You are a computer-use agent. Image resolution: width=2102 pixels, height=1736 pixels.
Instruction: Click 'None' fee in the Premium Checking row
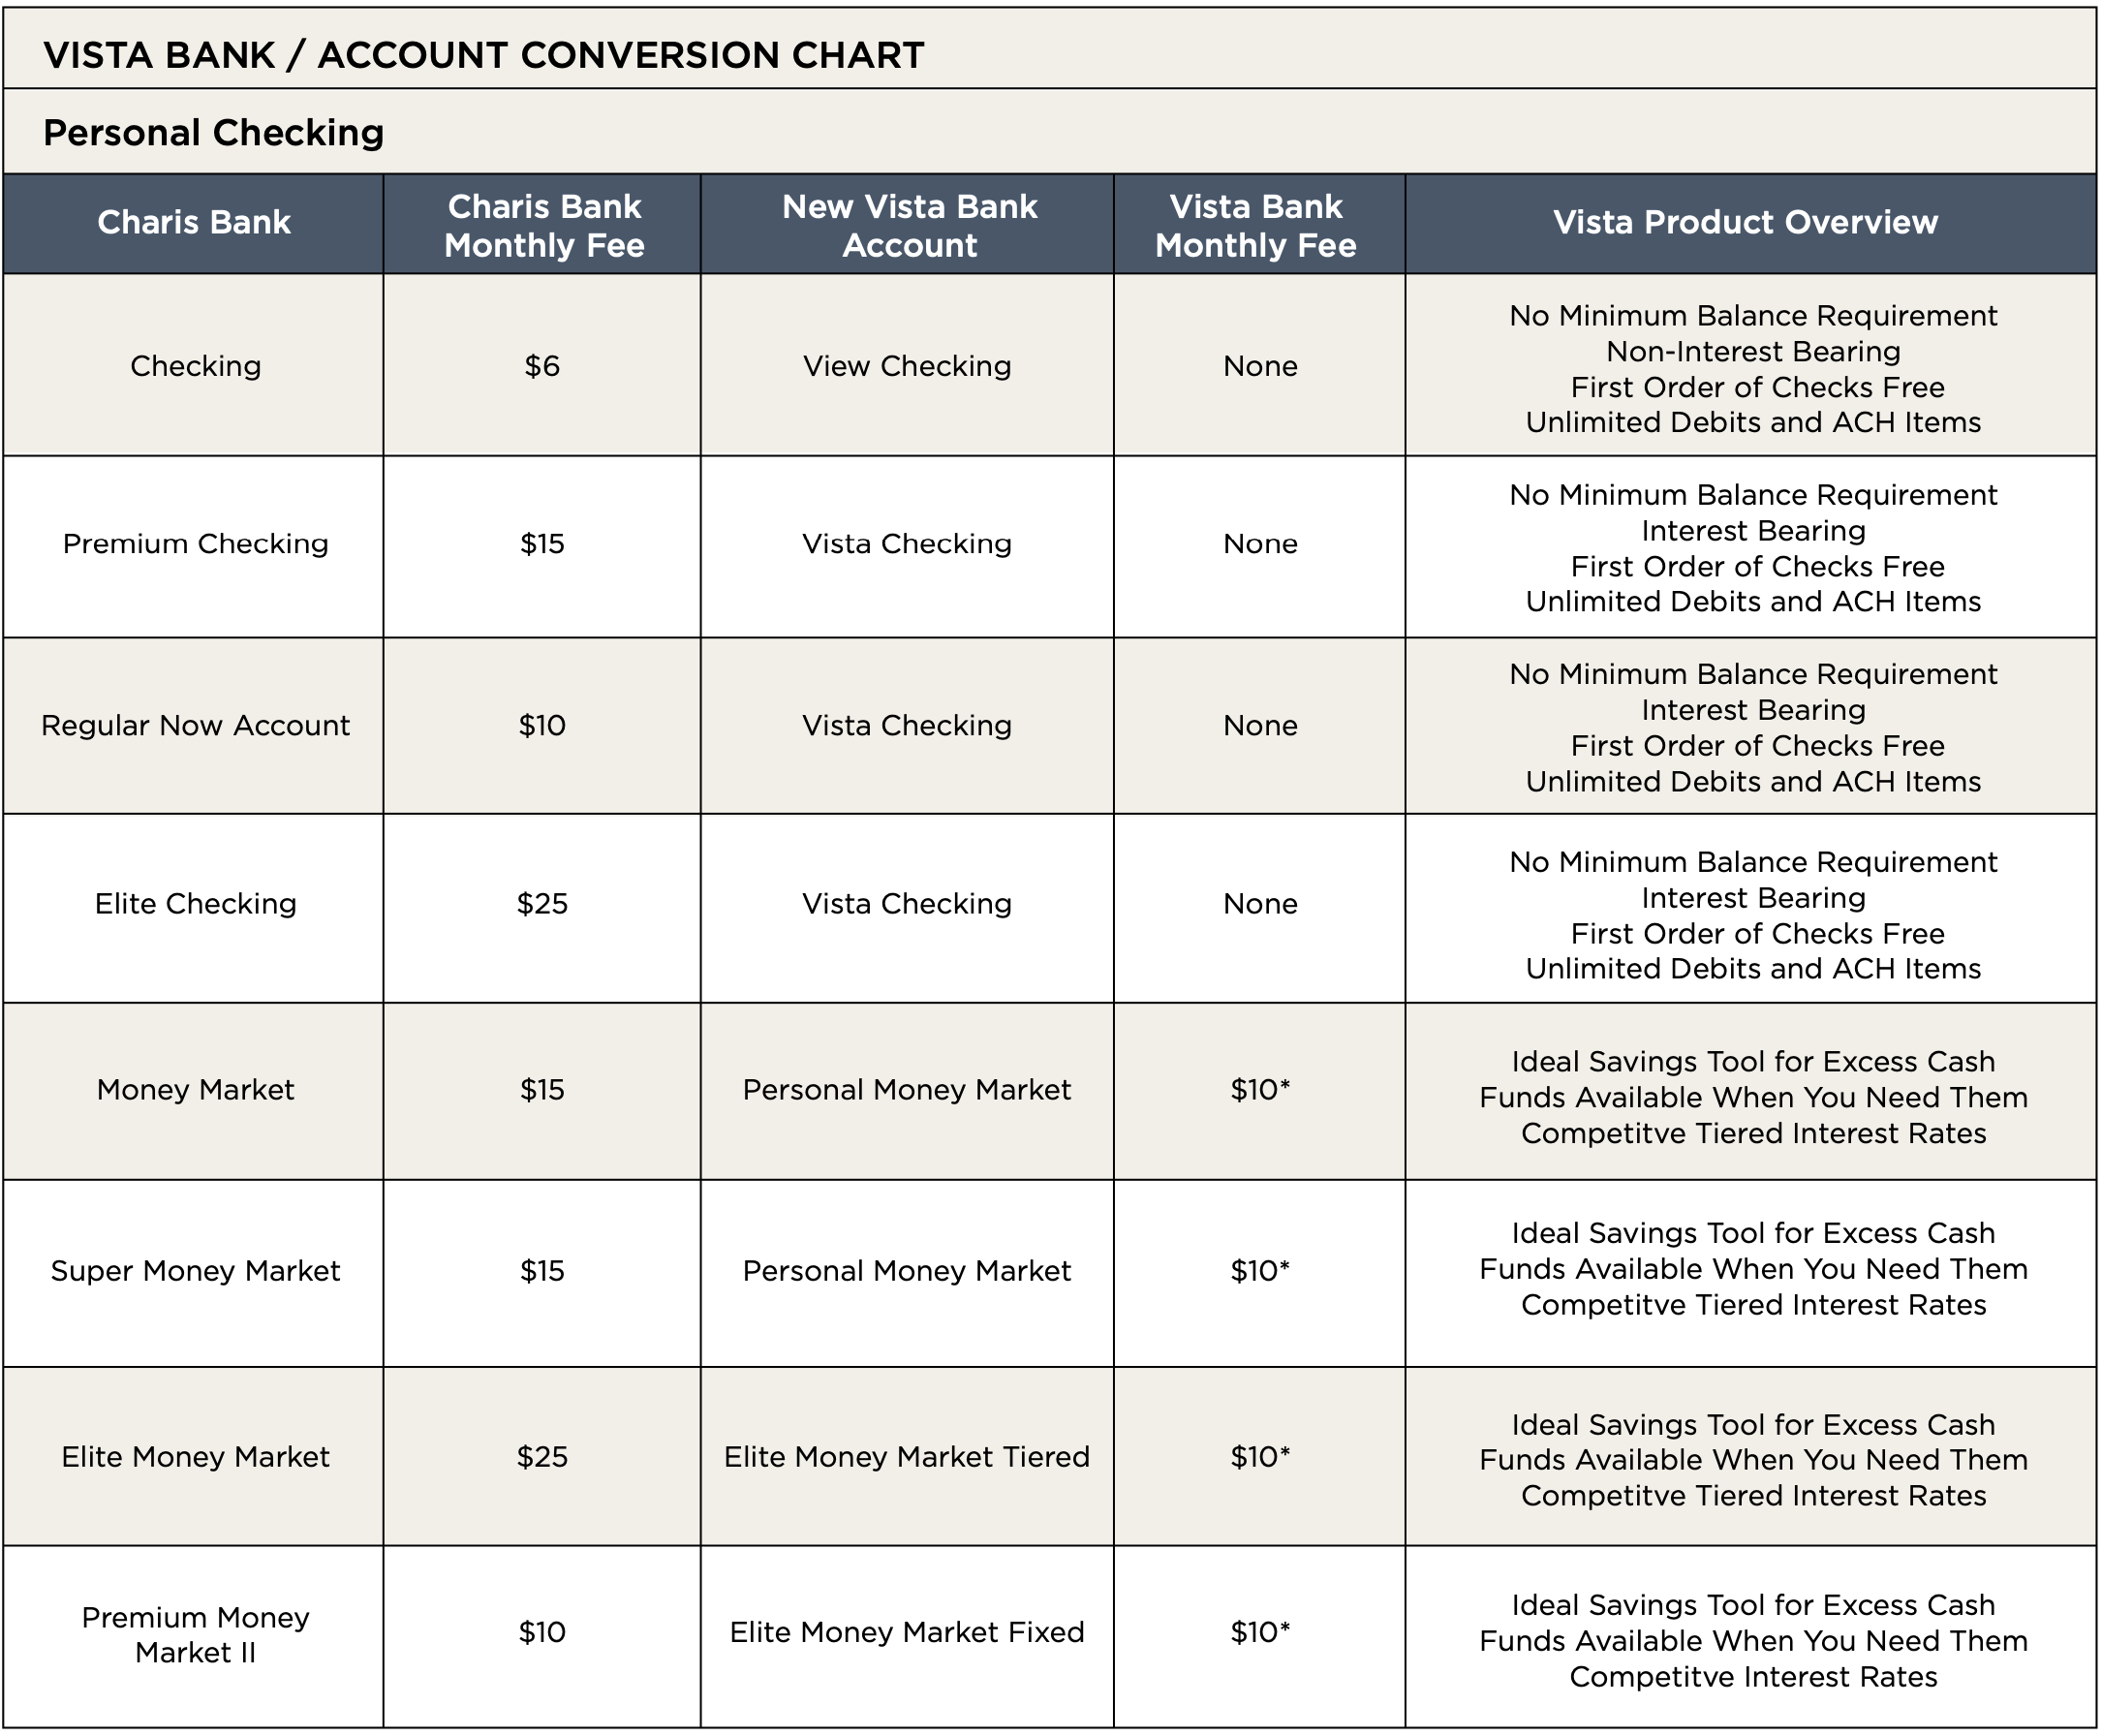(1260, 544)
